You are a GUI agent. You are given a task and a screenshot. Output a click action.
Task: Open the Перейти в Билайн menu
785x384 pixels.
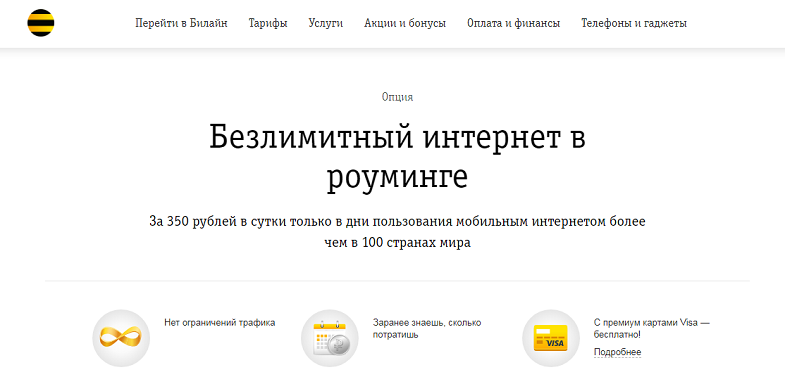tap(181, 23)
